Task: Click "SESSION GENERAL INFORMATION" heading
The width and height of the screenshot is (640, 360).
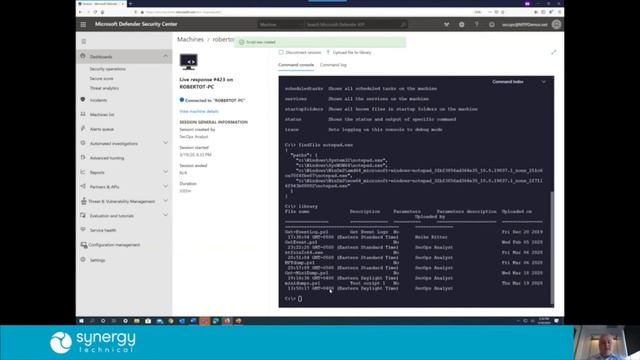Action: (x=213, y=122)
